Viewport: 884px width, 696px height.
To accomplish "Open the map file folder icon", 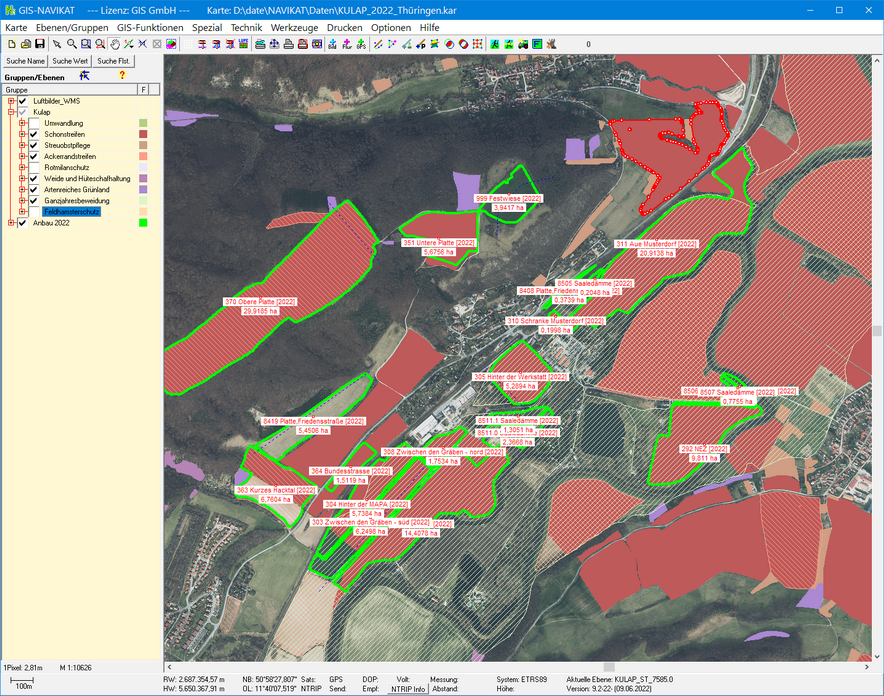I will [x=26, y=45].
